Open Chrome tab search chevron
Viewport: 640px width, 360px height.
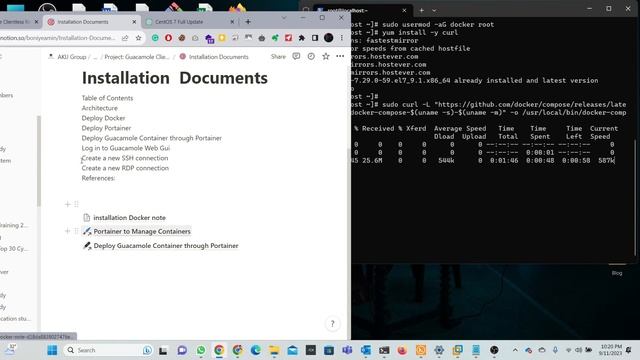point(284,18)
